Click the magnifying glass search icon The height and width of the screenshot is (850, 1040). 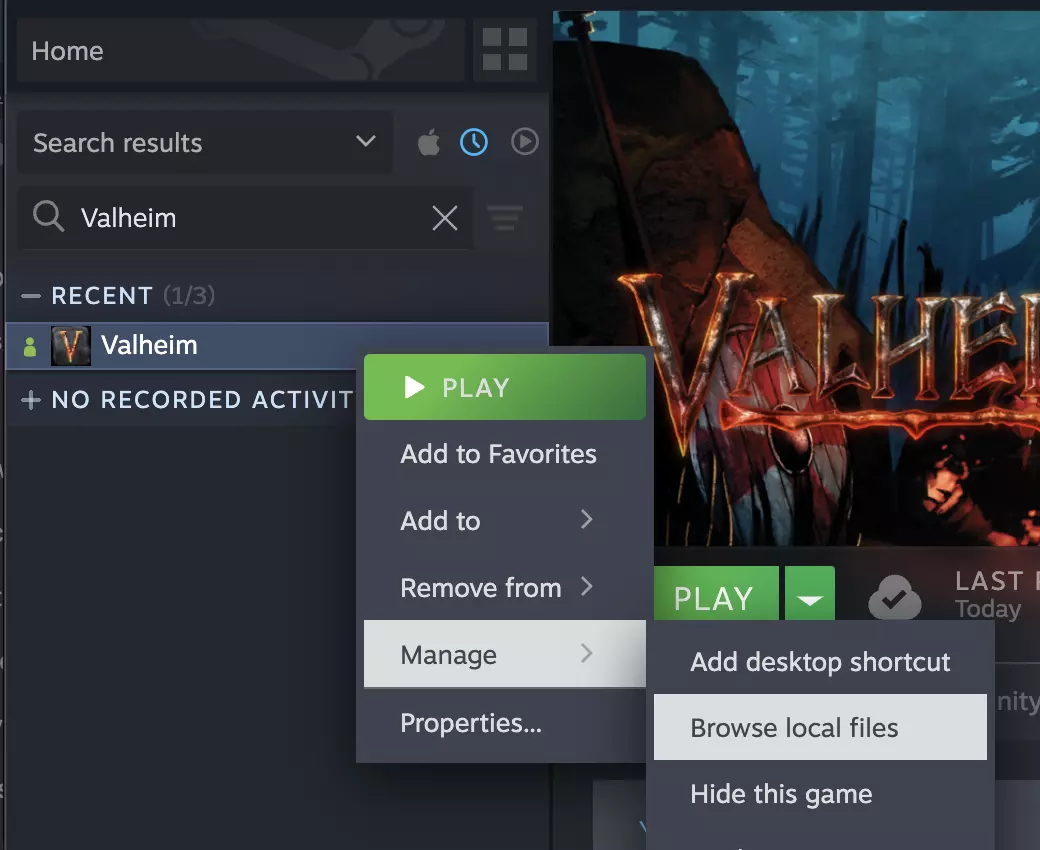tap(48, 216)
